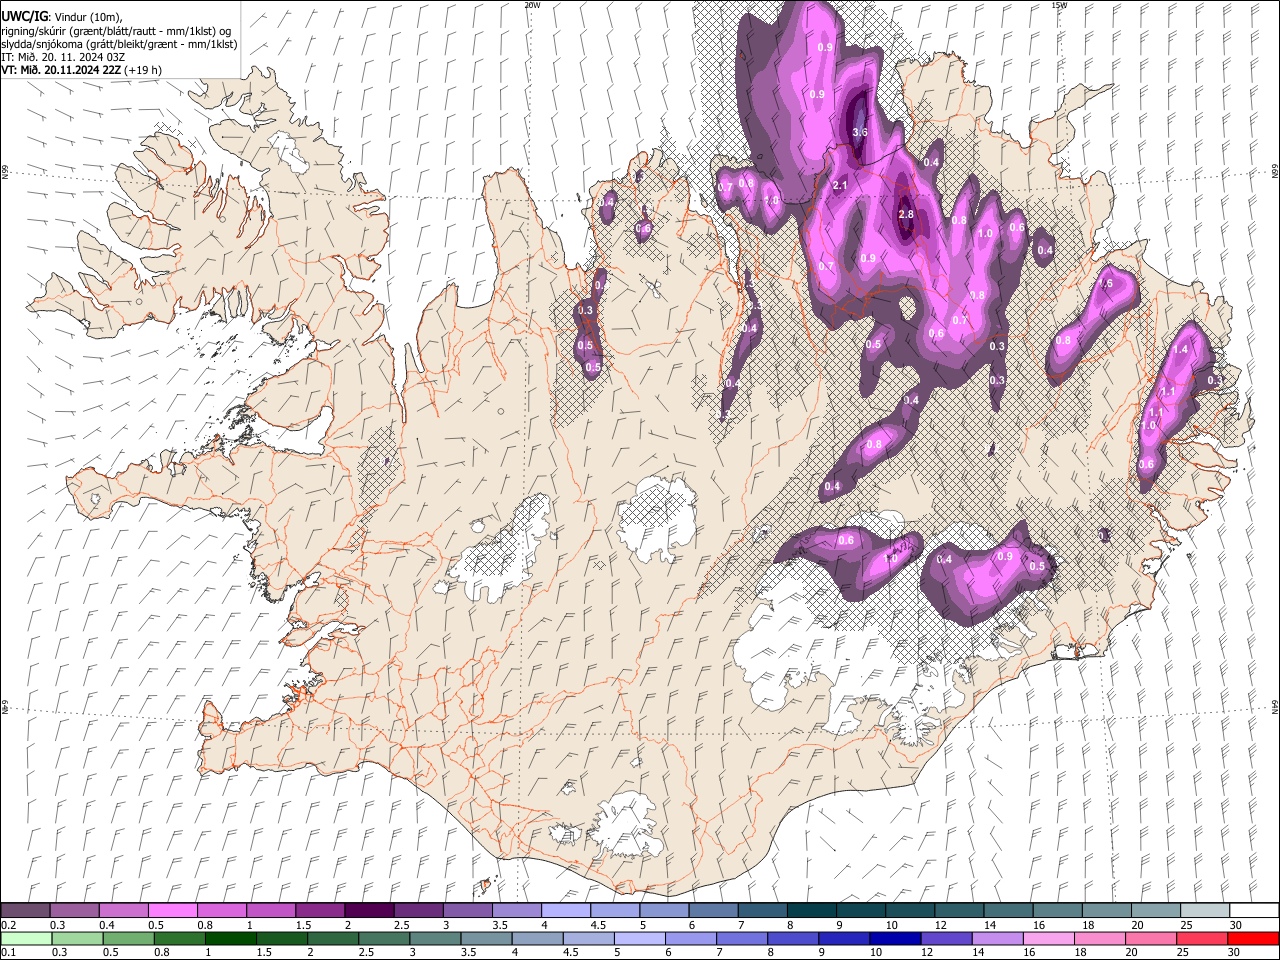
Task: Click the IT initial time line
Action: coord(63,57)
